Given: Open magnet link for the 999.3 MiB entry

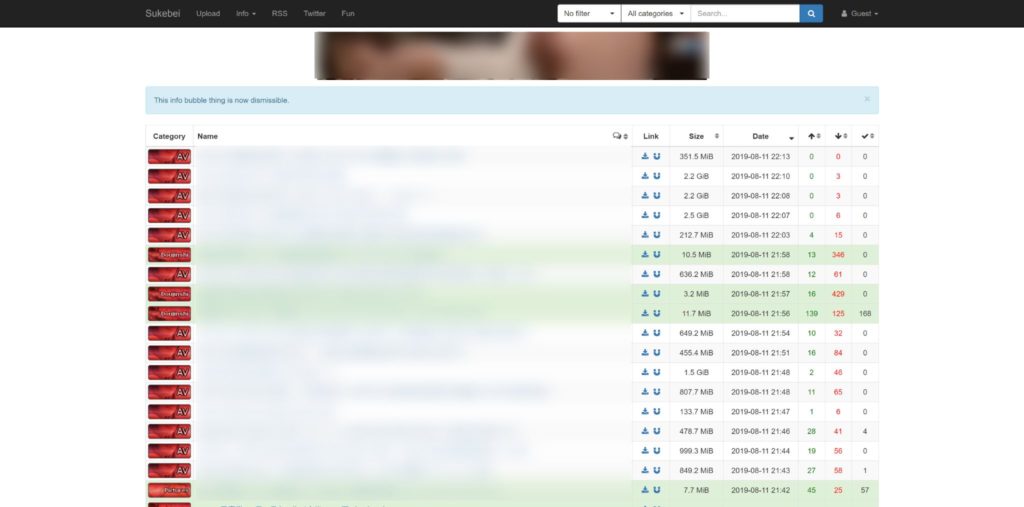Looking at the screenshot, I should point(657,451).
